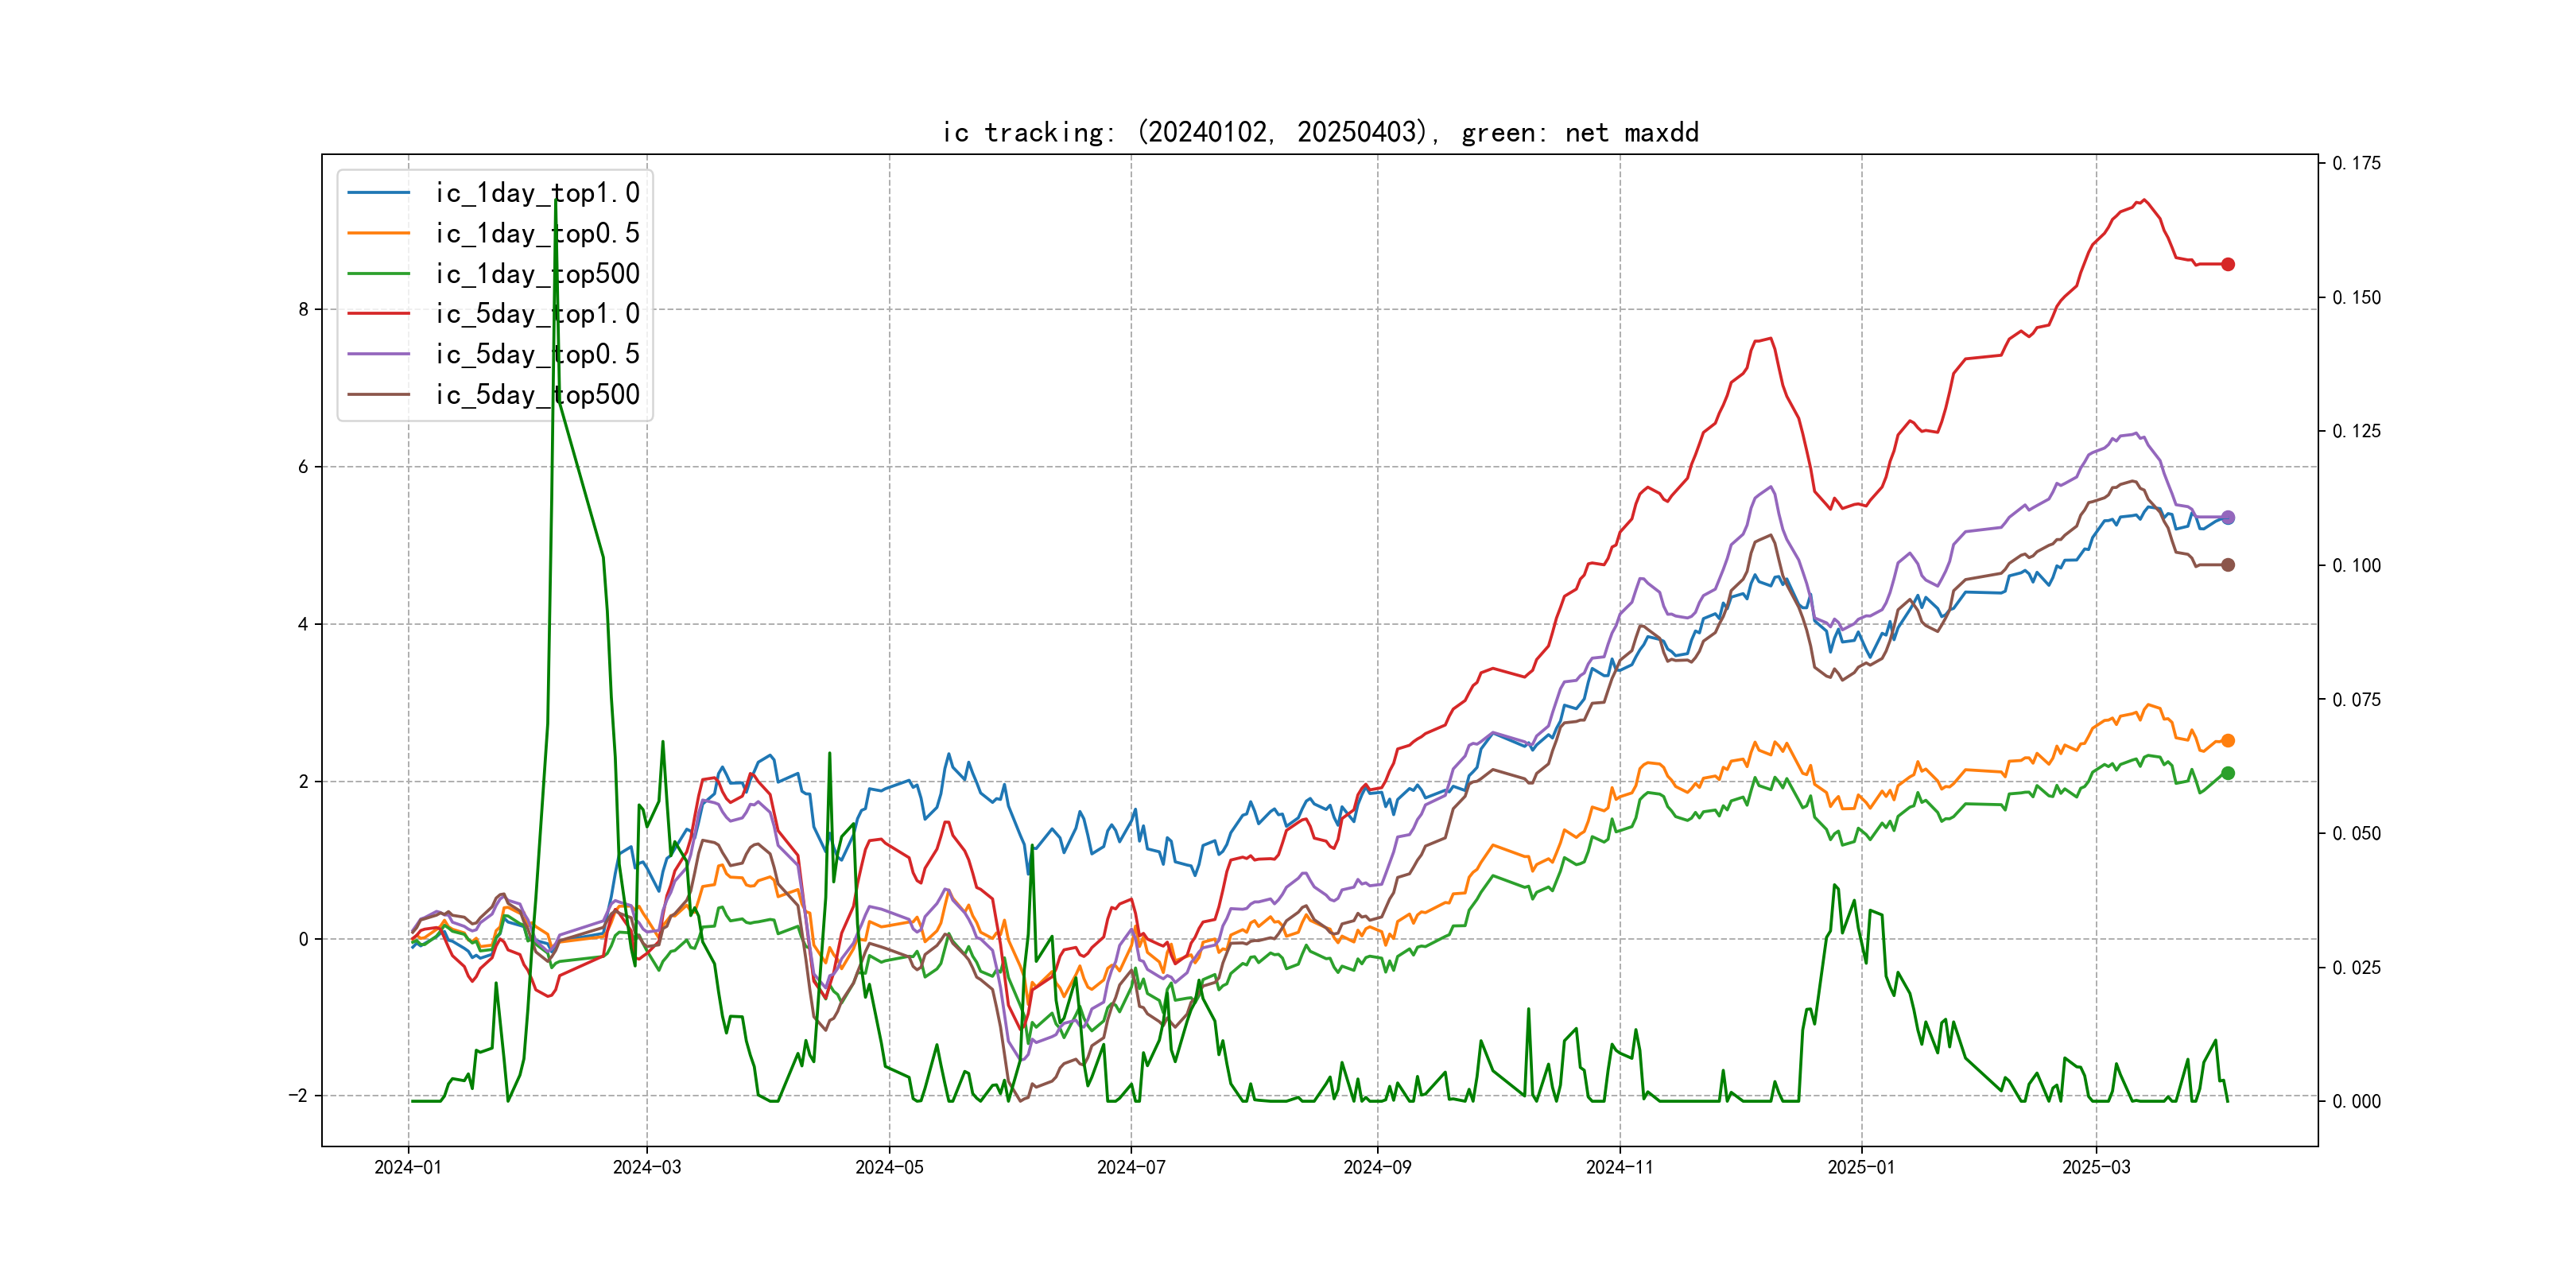Viewport: 2576px width, 1288px height.
Task: Click the blue line swatch in legend
Action: click(x=379, y=193)
